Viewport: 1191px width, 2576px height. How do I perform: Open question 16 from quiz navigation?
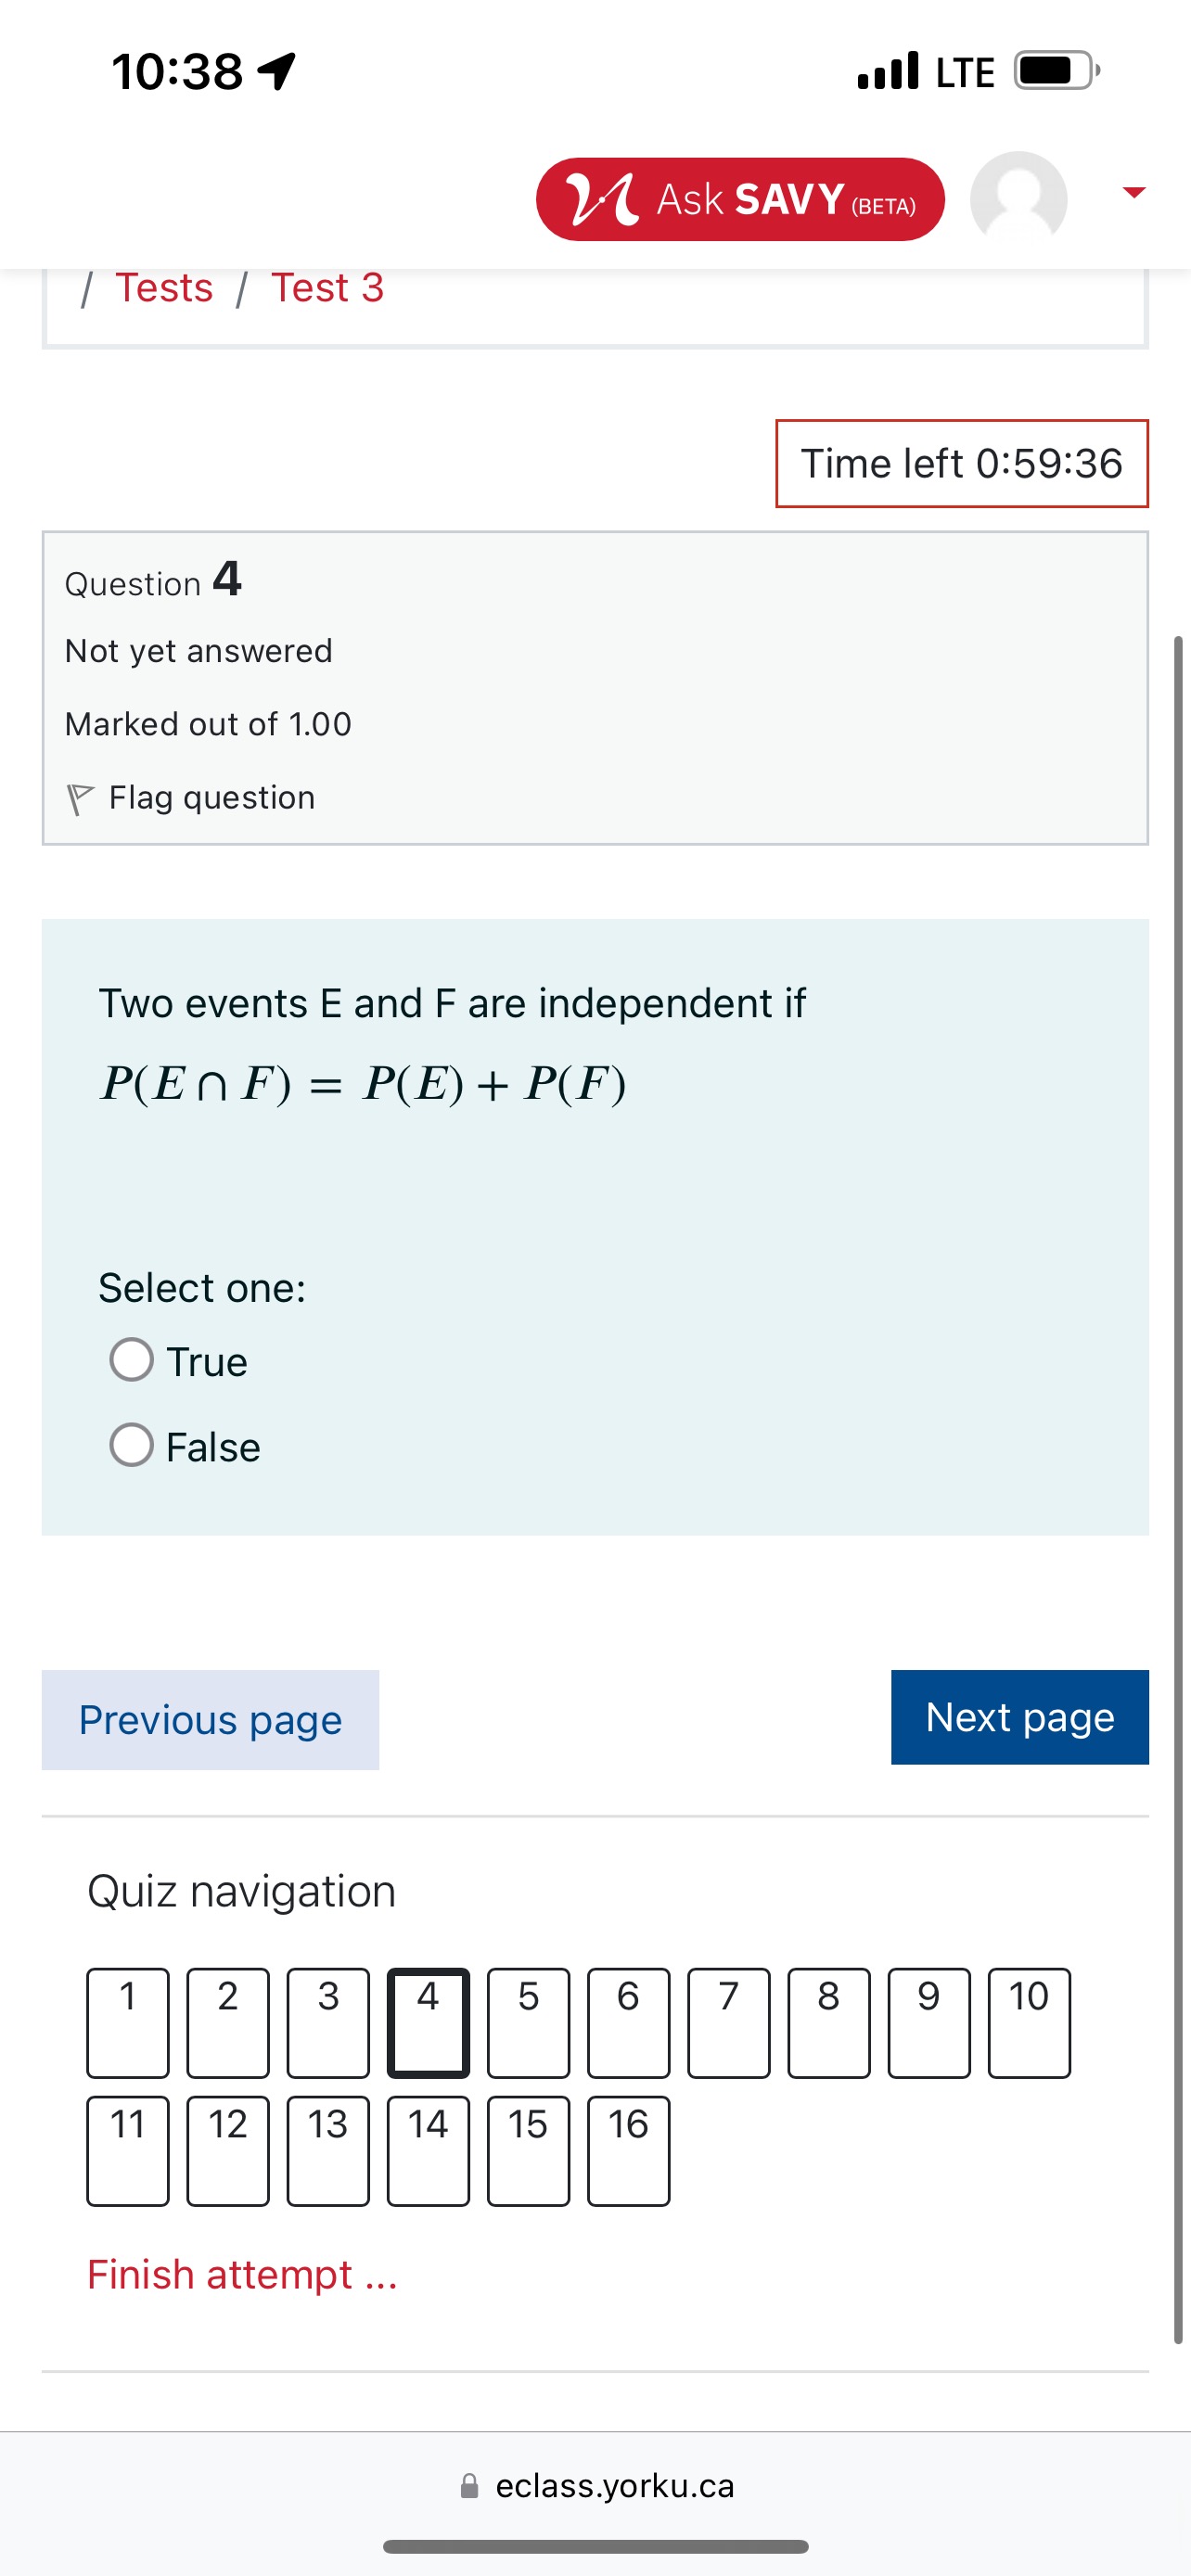tap(628, 2150)
